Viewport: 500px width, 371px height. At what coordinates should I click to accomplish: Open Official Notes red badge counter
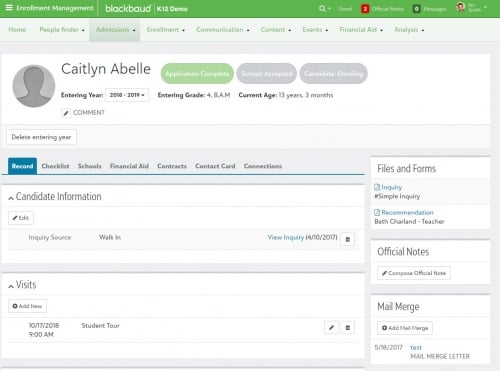365,9
